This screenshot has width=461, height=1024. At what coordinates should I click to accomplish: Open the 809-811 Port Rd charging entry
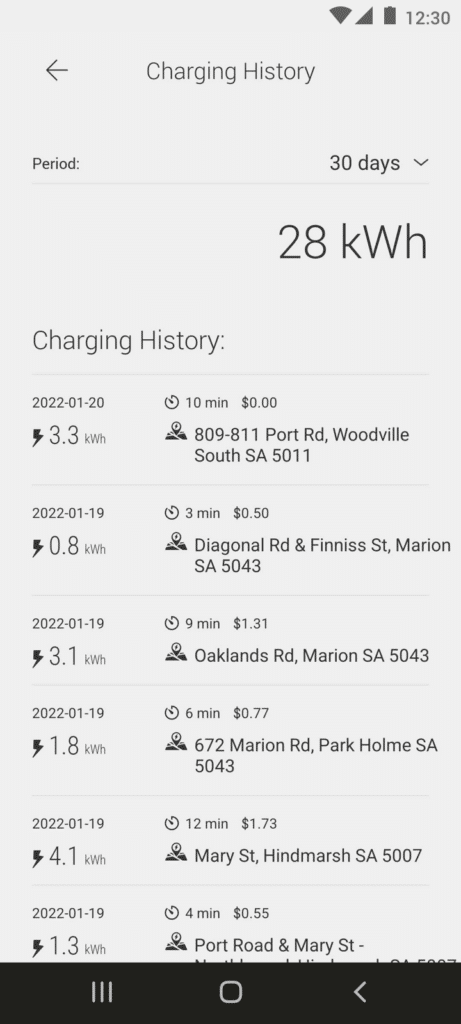coord(230,430)
